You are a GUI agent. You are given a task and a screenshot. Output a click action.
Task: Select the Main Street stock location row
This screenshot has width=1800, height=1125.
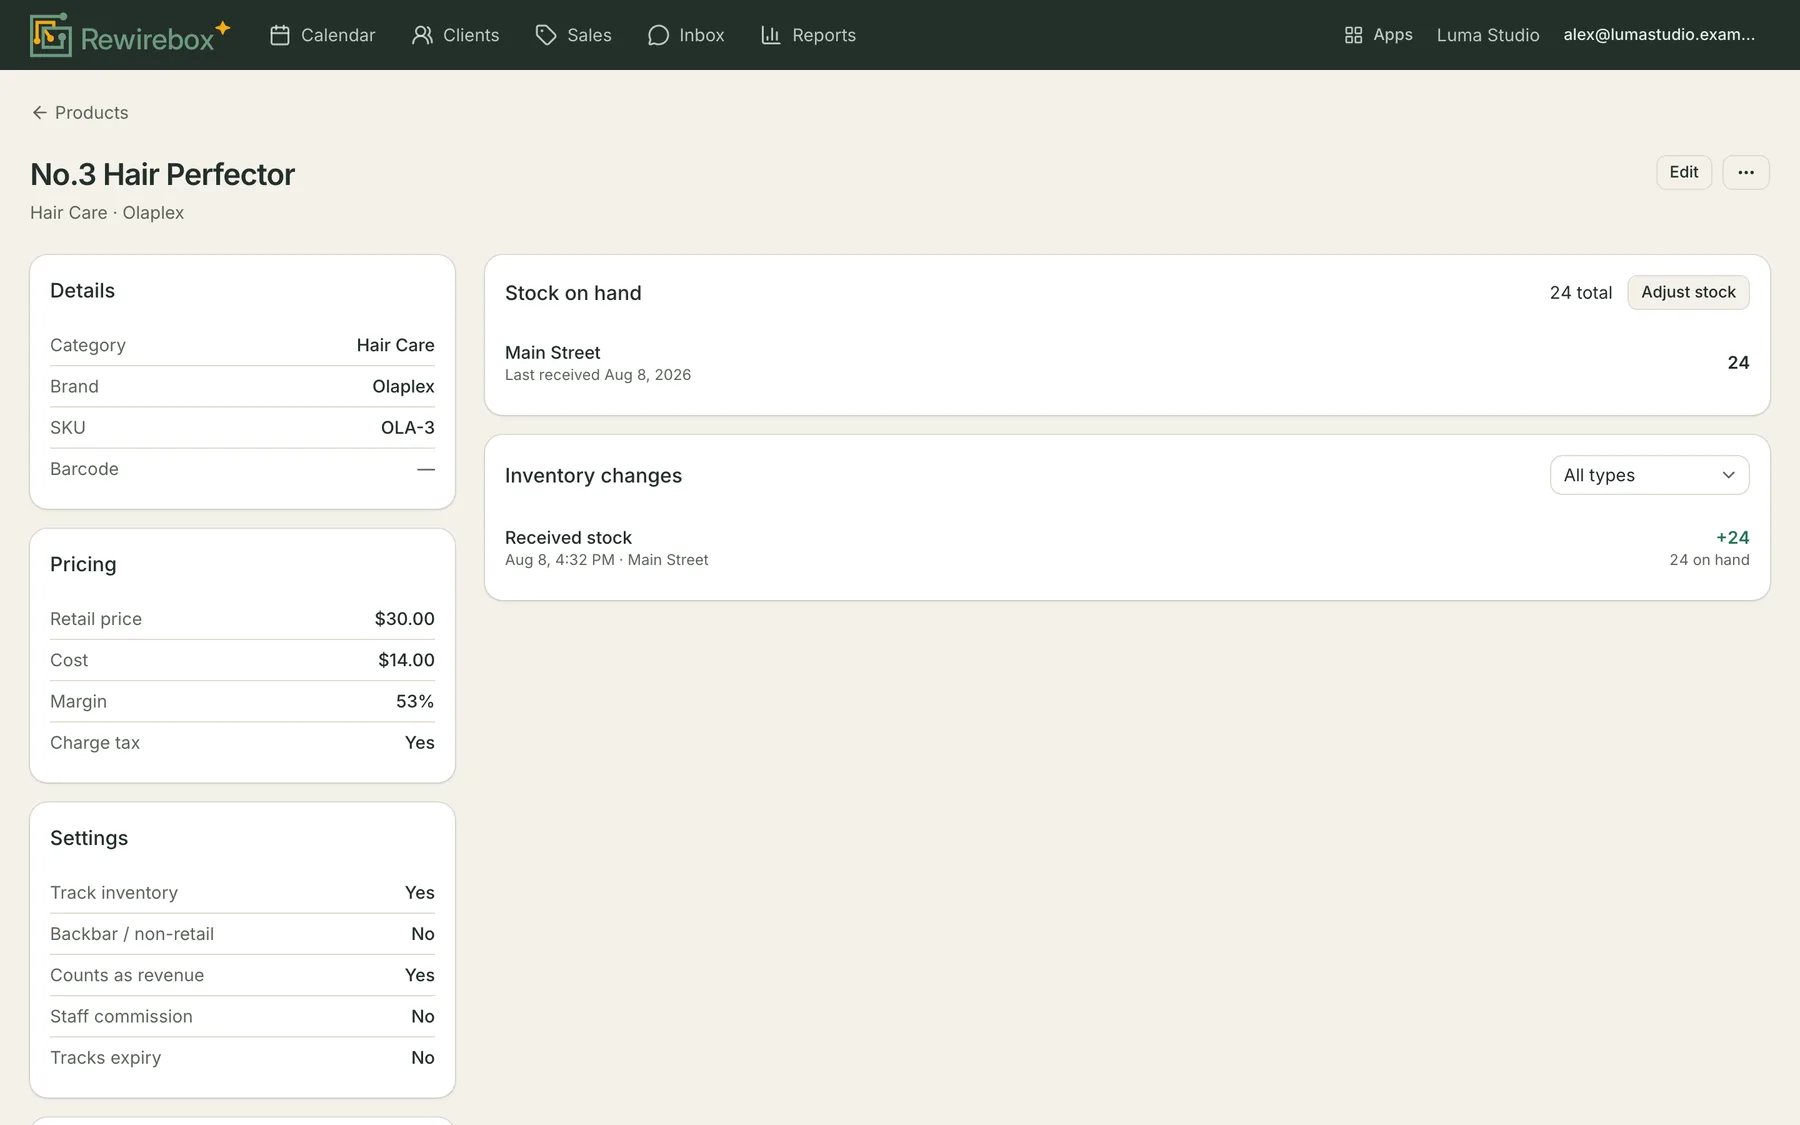pos(1127,363)
